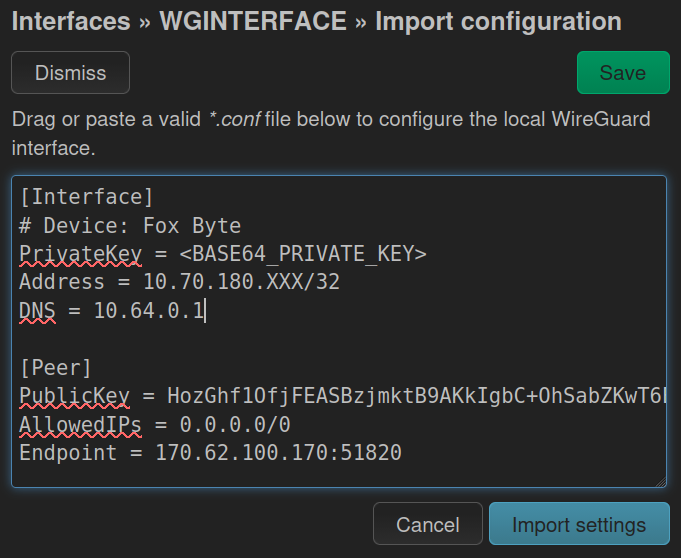The height and width of the screenshot is (558, 681).
Task: Place cursor on the [Interface] line
Action: click(86, 197)
